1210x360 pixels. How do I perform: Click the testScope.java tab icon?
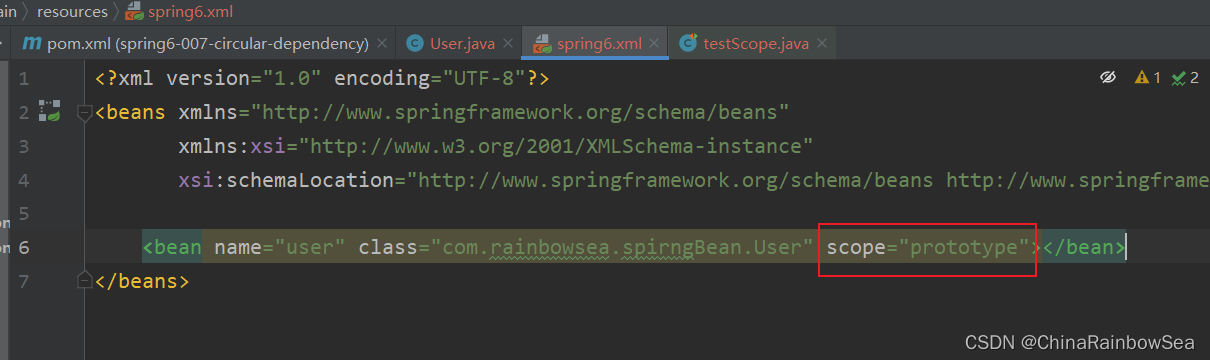688,44
